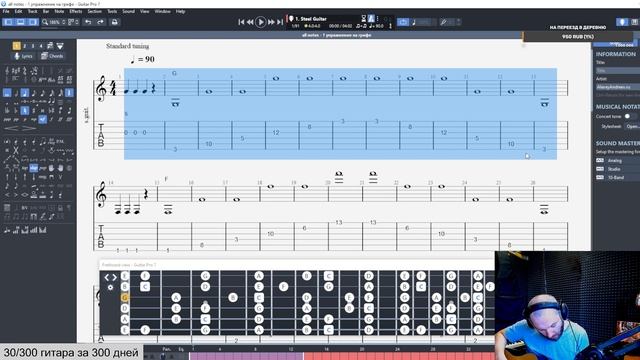The image size is (640, 360).
Task: Select voice 4 in the palette
Action: 41,46
